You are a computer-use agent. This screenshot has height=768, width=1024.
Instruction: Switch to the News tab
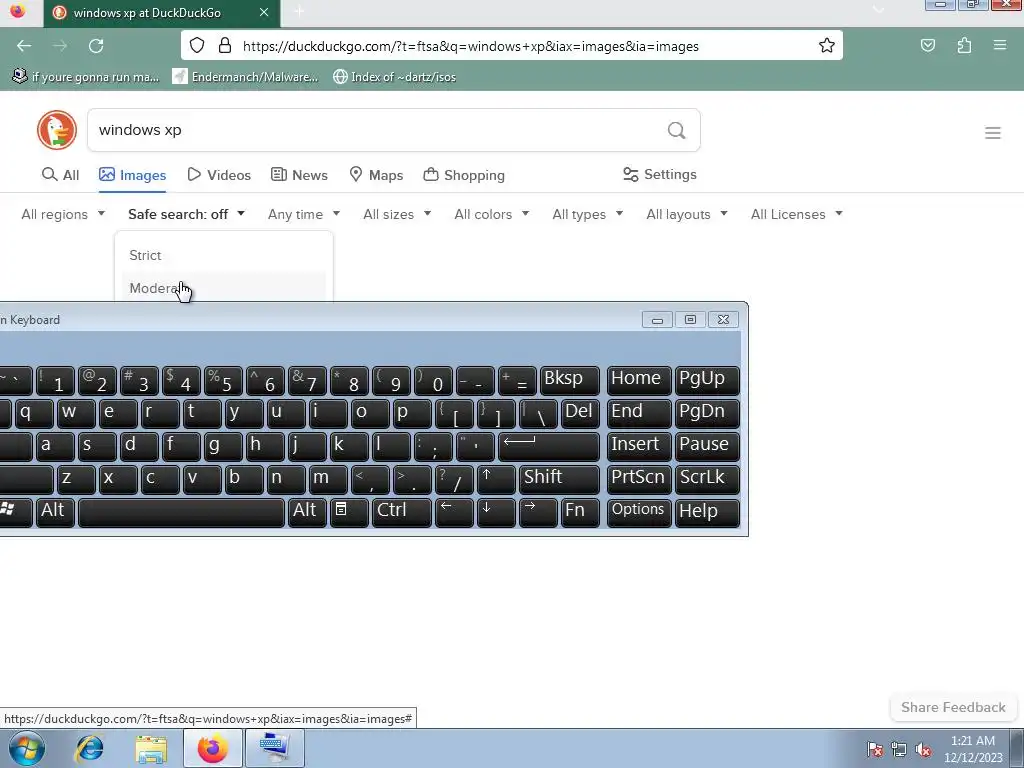(299, 175)
